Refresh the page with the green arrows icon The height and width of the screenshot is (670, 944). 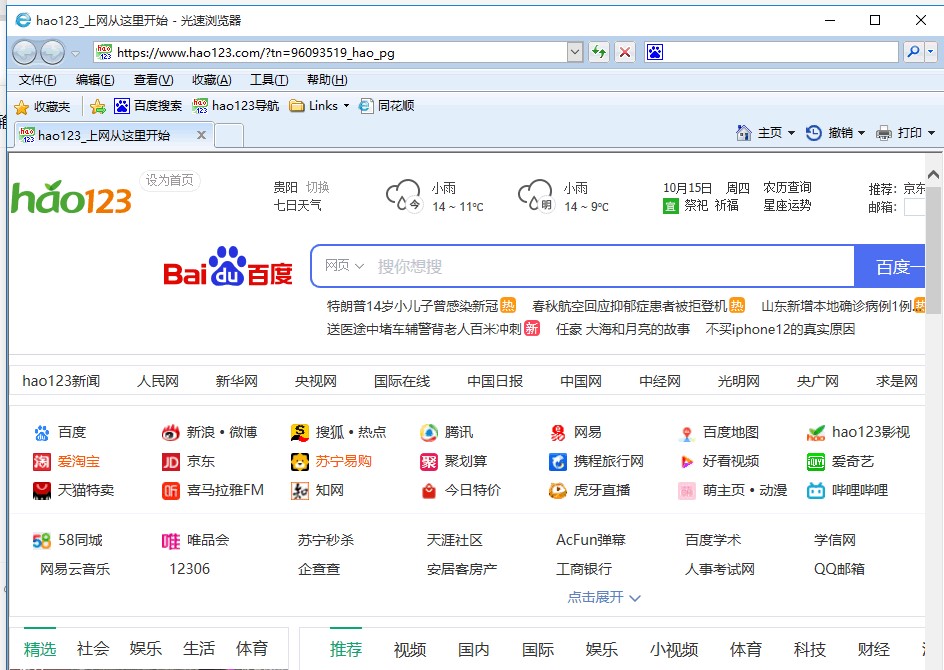click(x=598, y=51)
